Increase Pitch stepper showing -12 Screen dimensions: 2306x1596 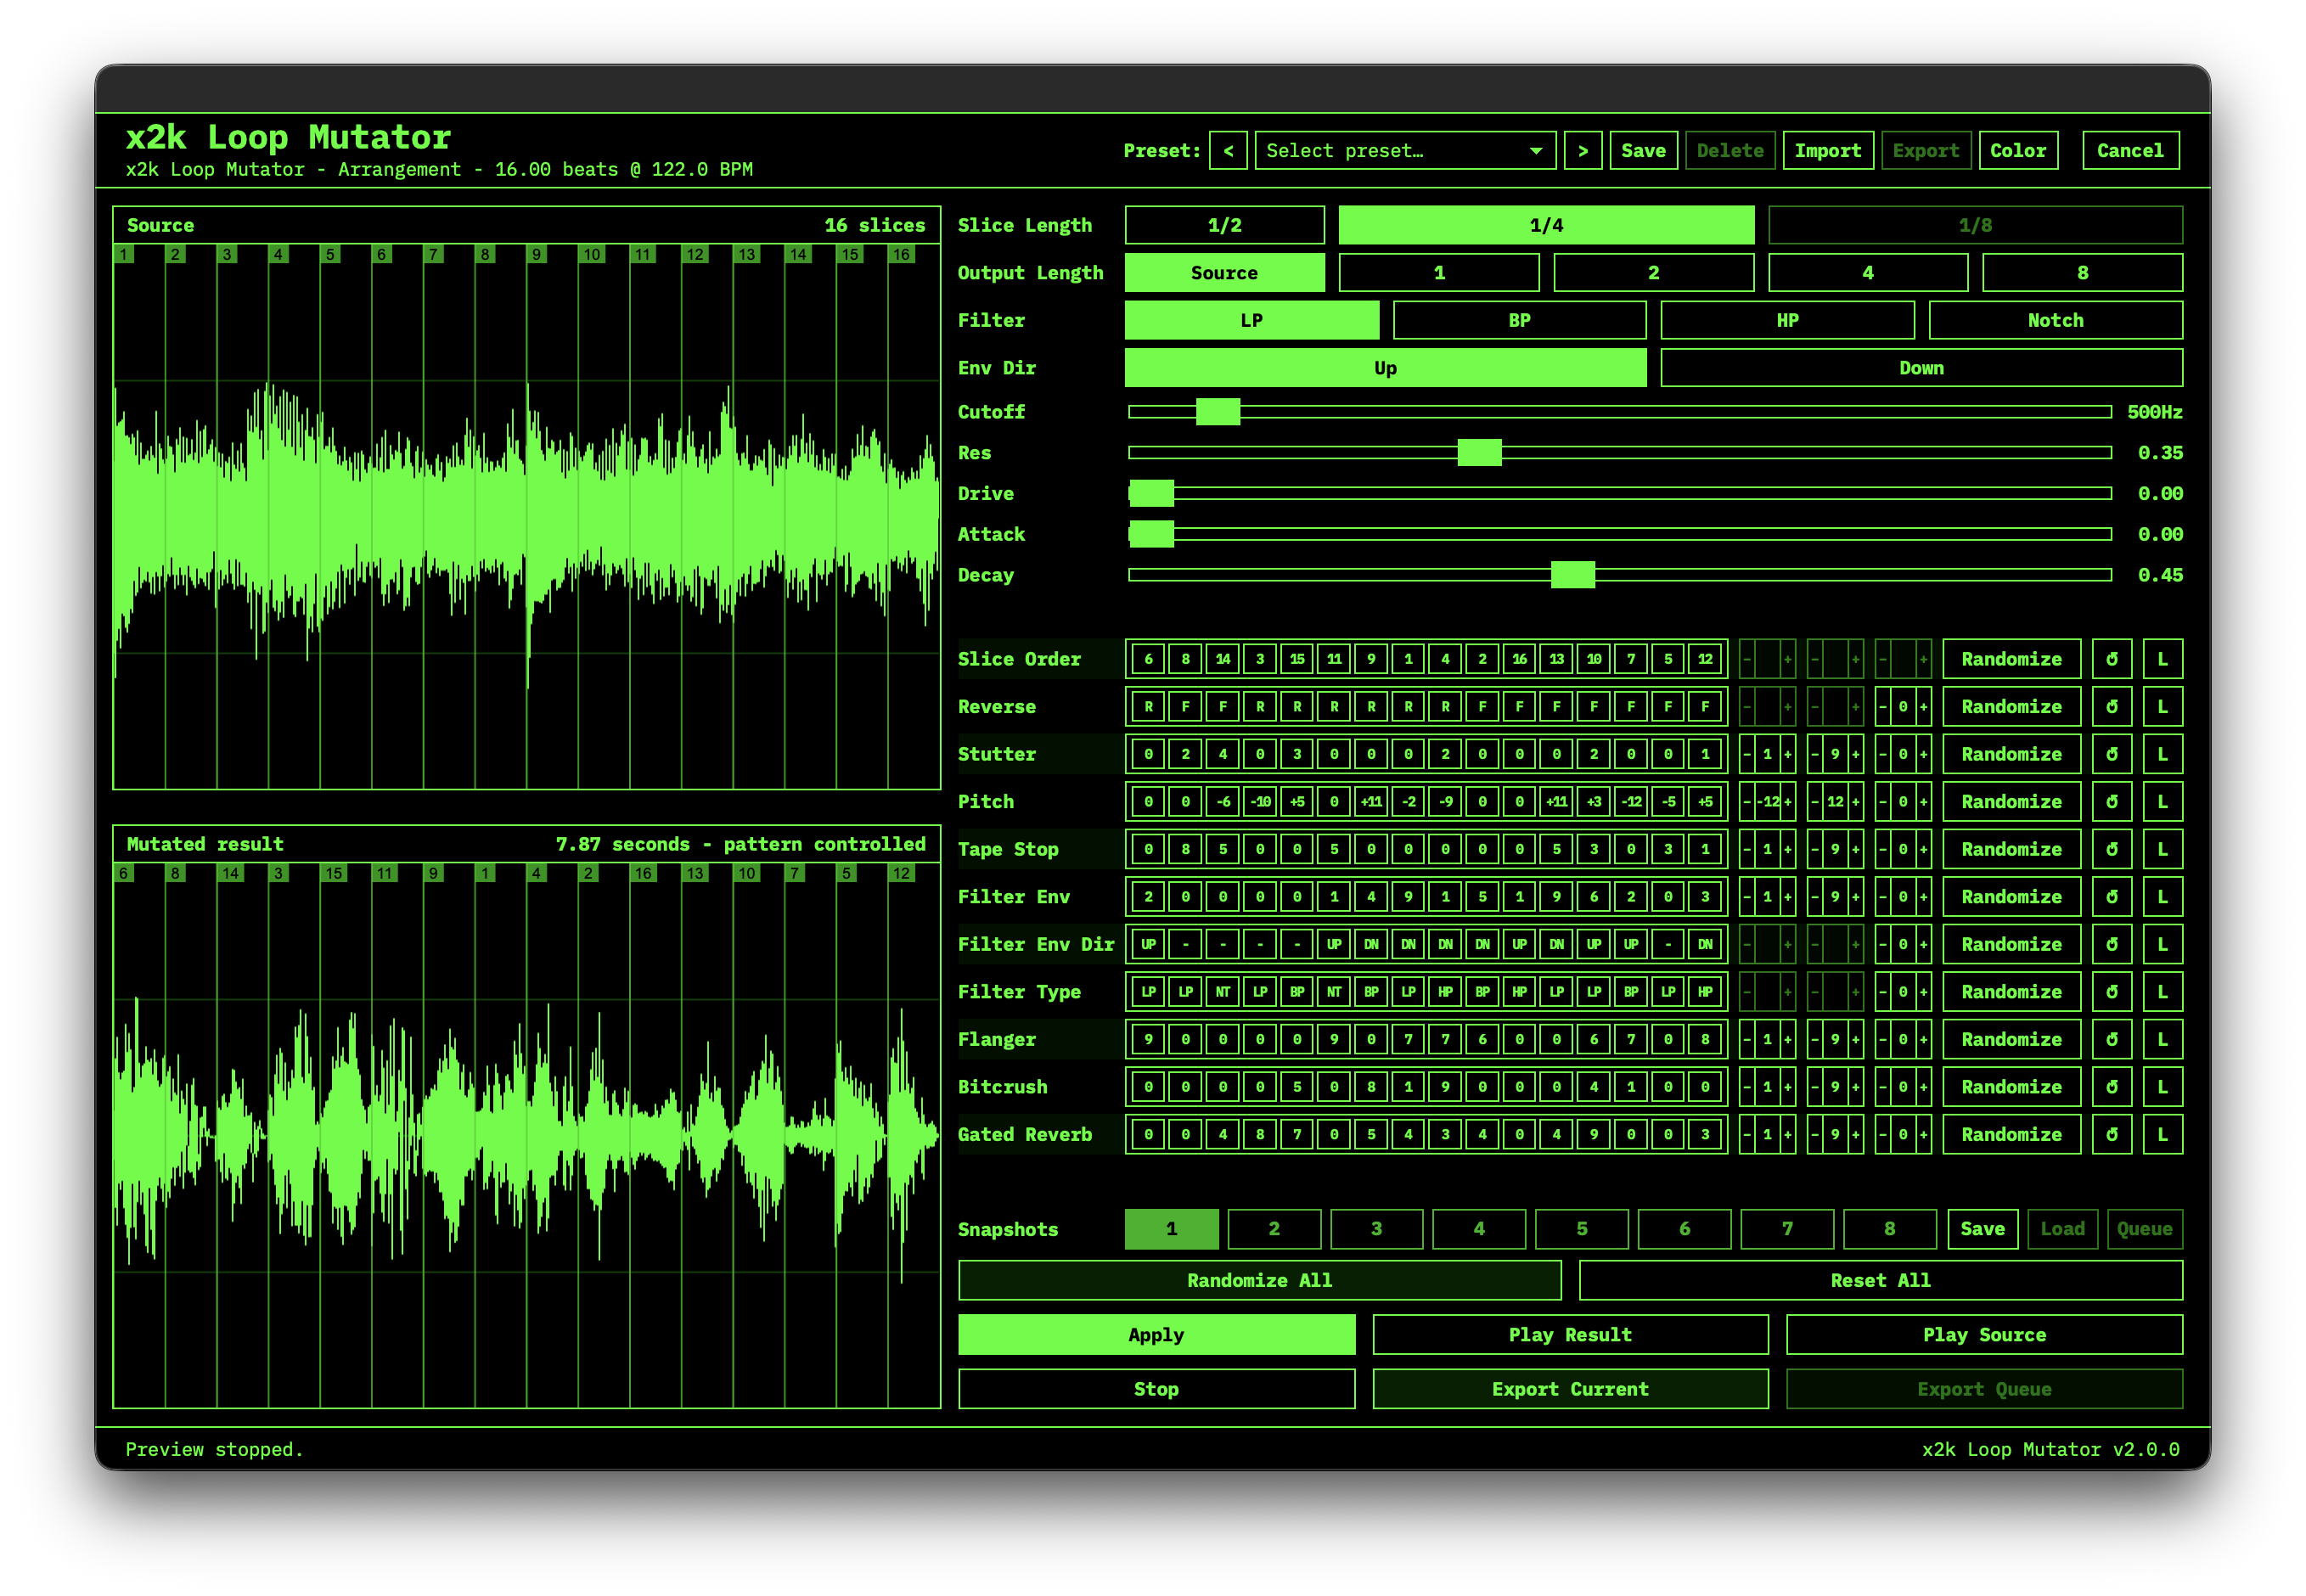click(x=1788, y=802)
